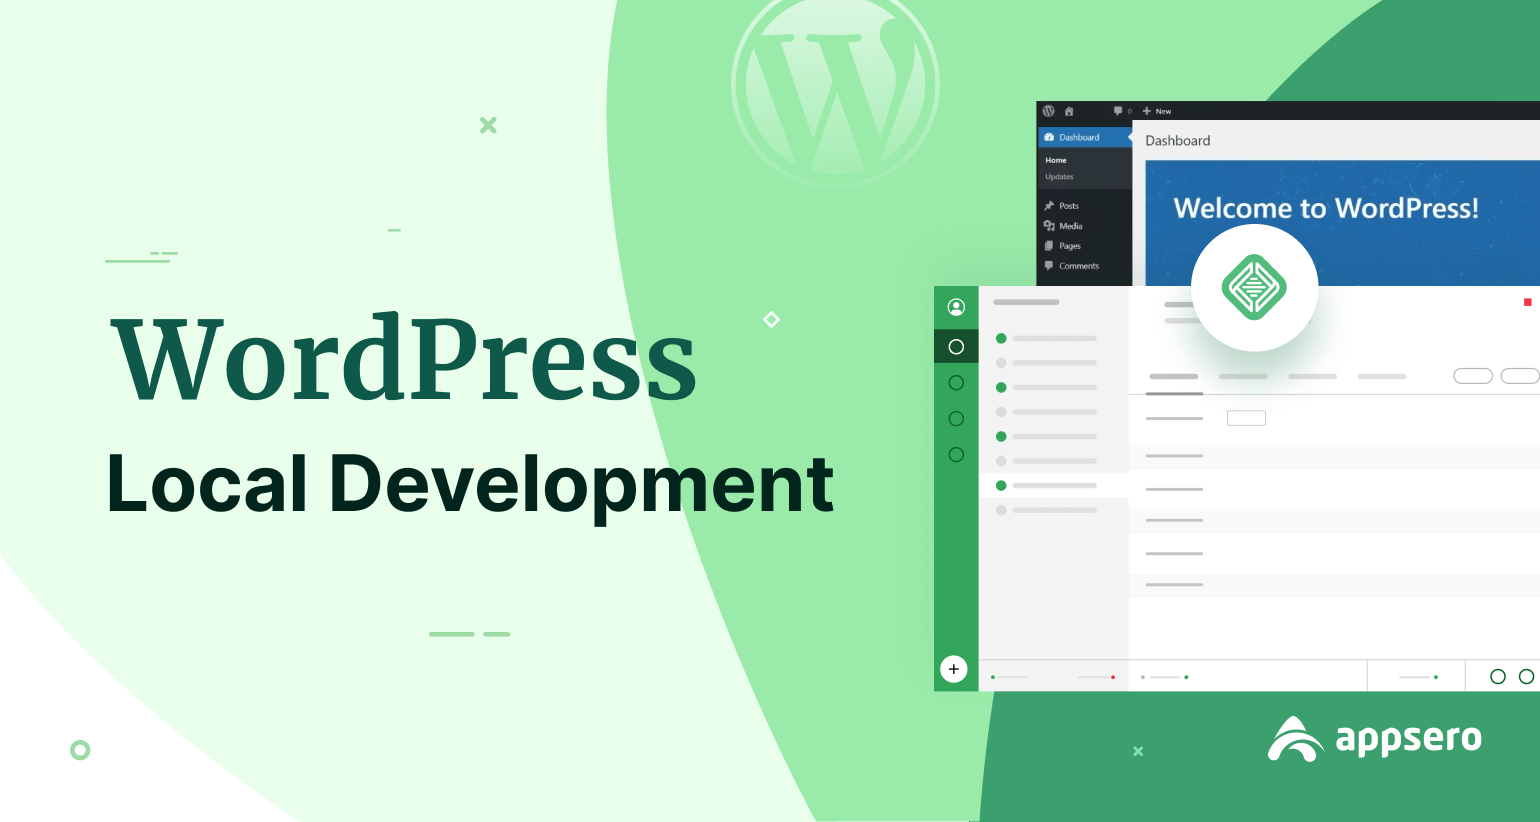
Task: Click the Local app logo circle
Action: (x=1254, y=288)
